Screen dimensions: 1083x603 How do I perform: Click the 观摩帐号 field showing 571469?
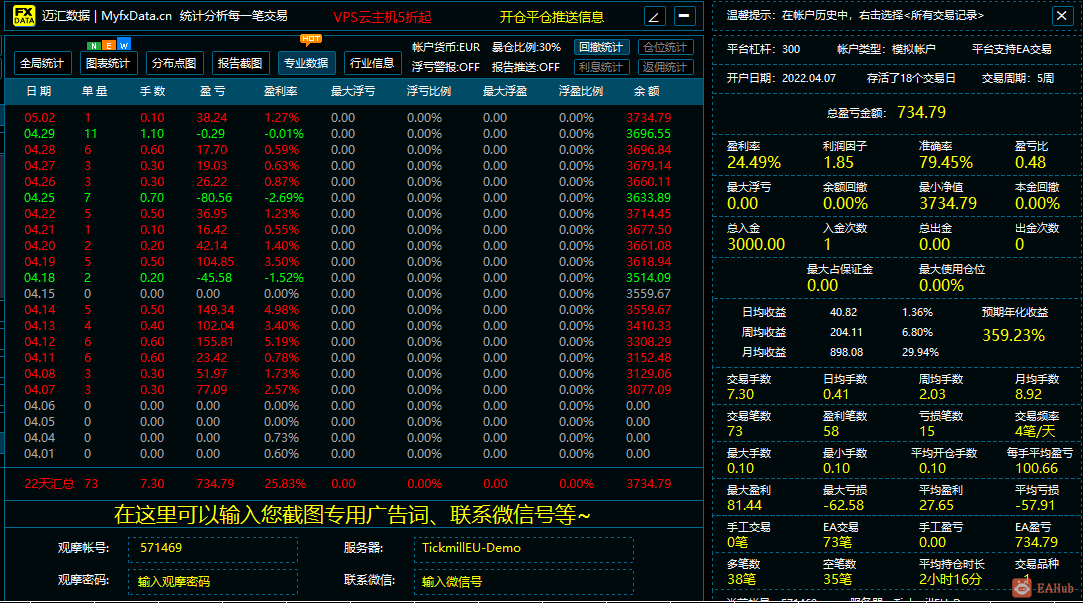click(213, 548)
